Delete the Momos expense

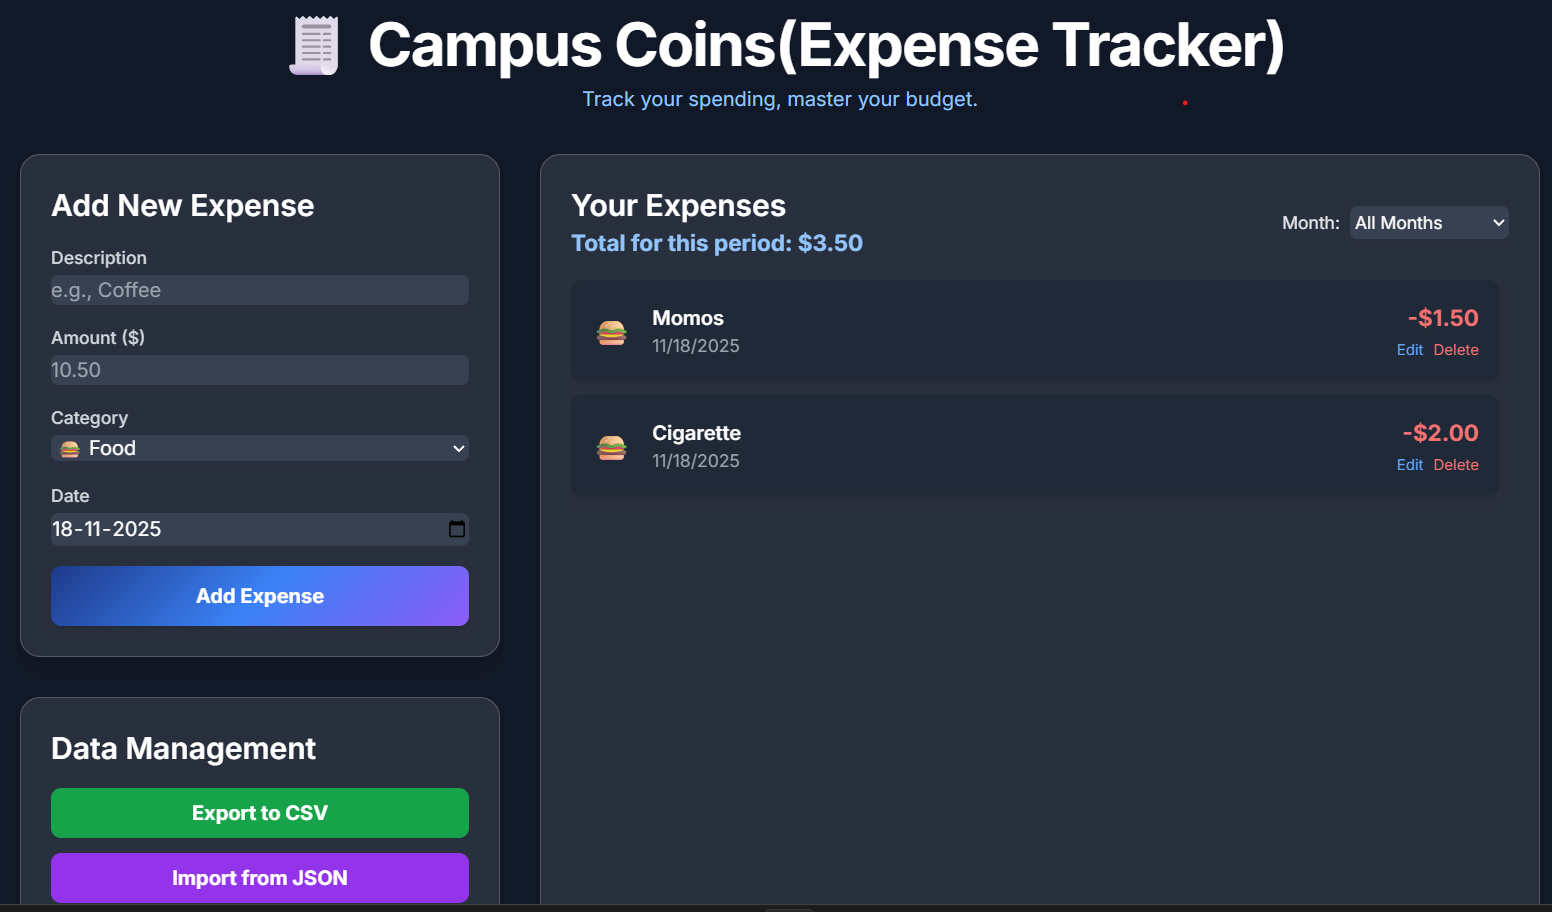[x=1455, y=349]
